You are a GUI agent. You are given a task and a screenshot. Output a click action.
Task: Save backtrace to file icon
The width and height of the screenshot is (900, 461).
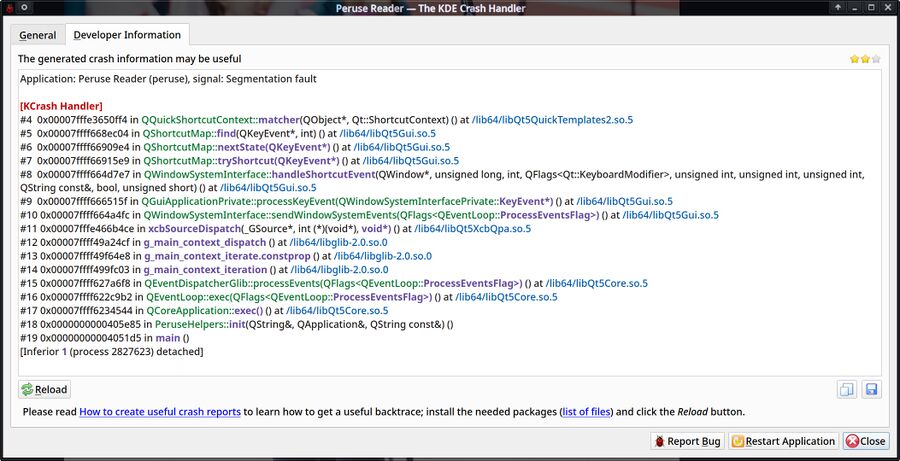(x=871, y=390)
